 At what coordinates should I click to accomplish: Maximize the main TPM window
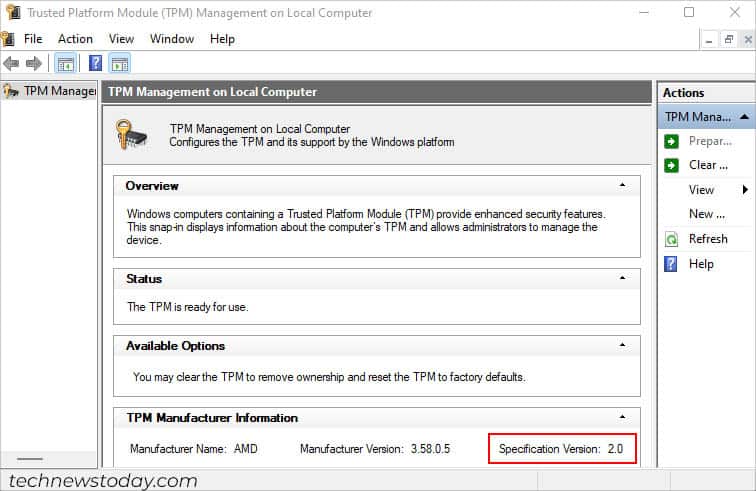pos(689,12)
